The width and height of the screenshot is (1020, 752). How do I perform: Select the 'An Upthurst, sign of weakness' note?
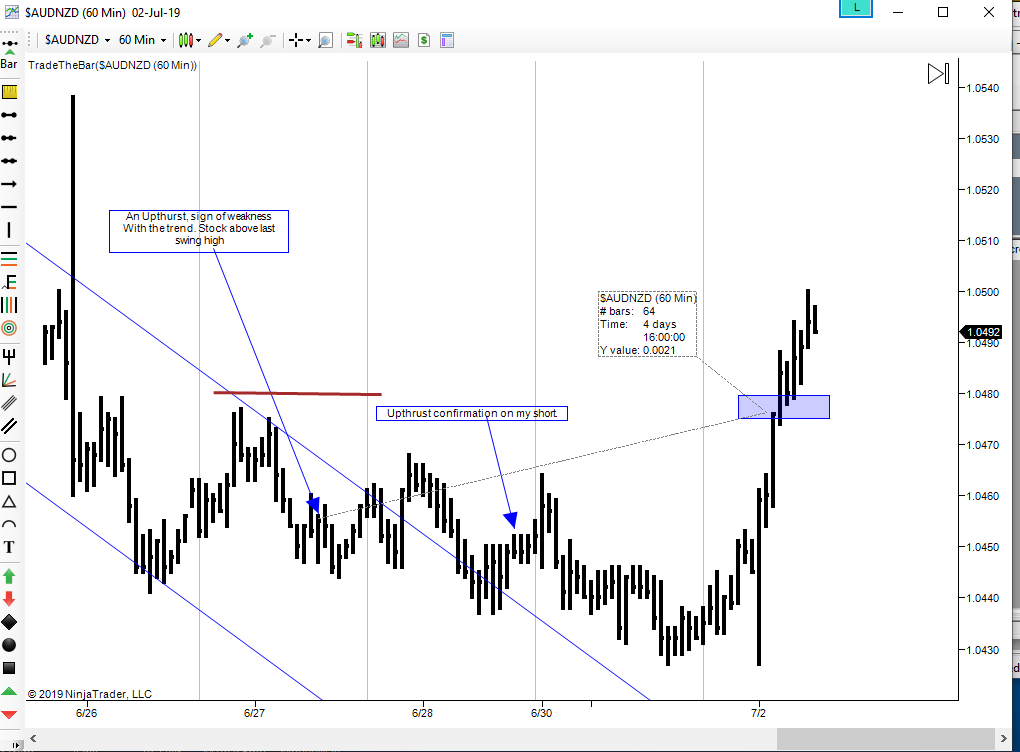199,231
